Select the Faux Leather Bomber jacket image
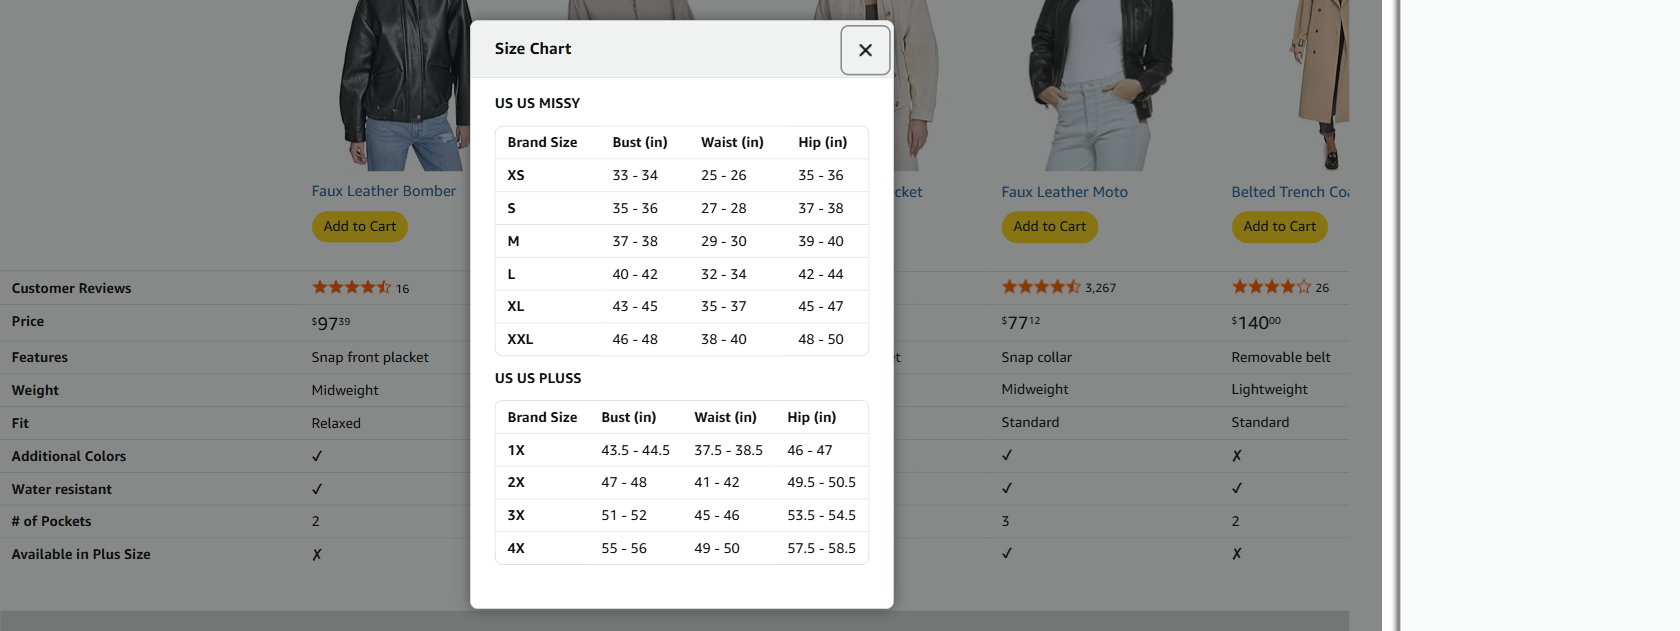 tap(405, 85)
